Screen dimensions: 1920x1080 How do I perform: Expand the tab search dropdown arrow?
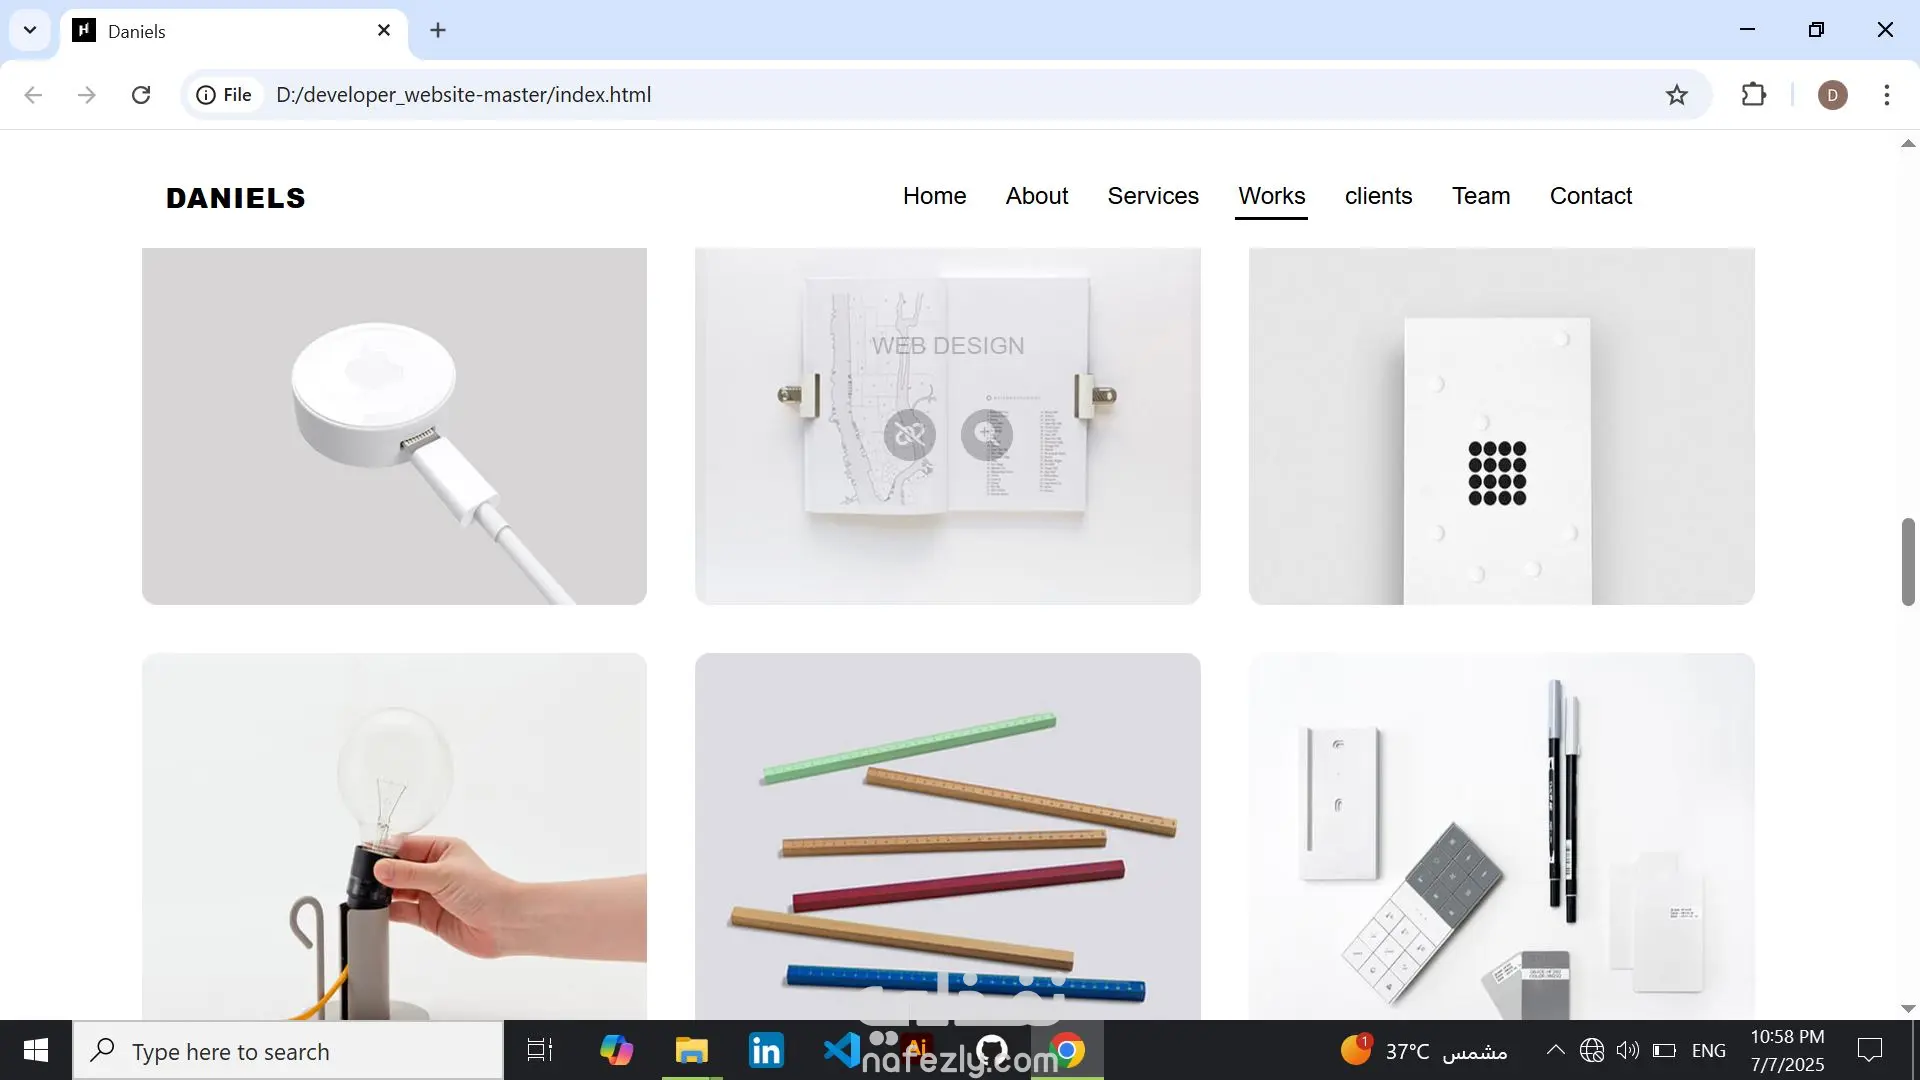30,30
